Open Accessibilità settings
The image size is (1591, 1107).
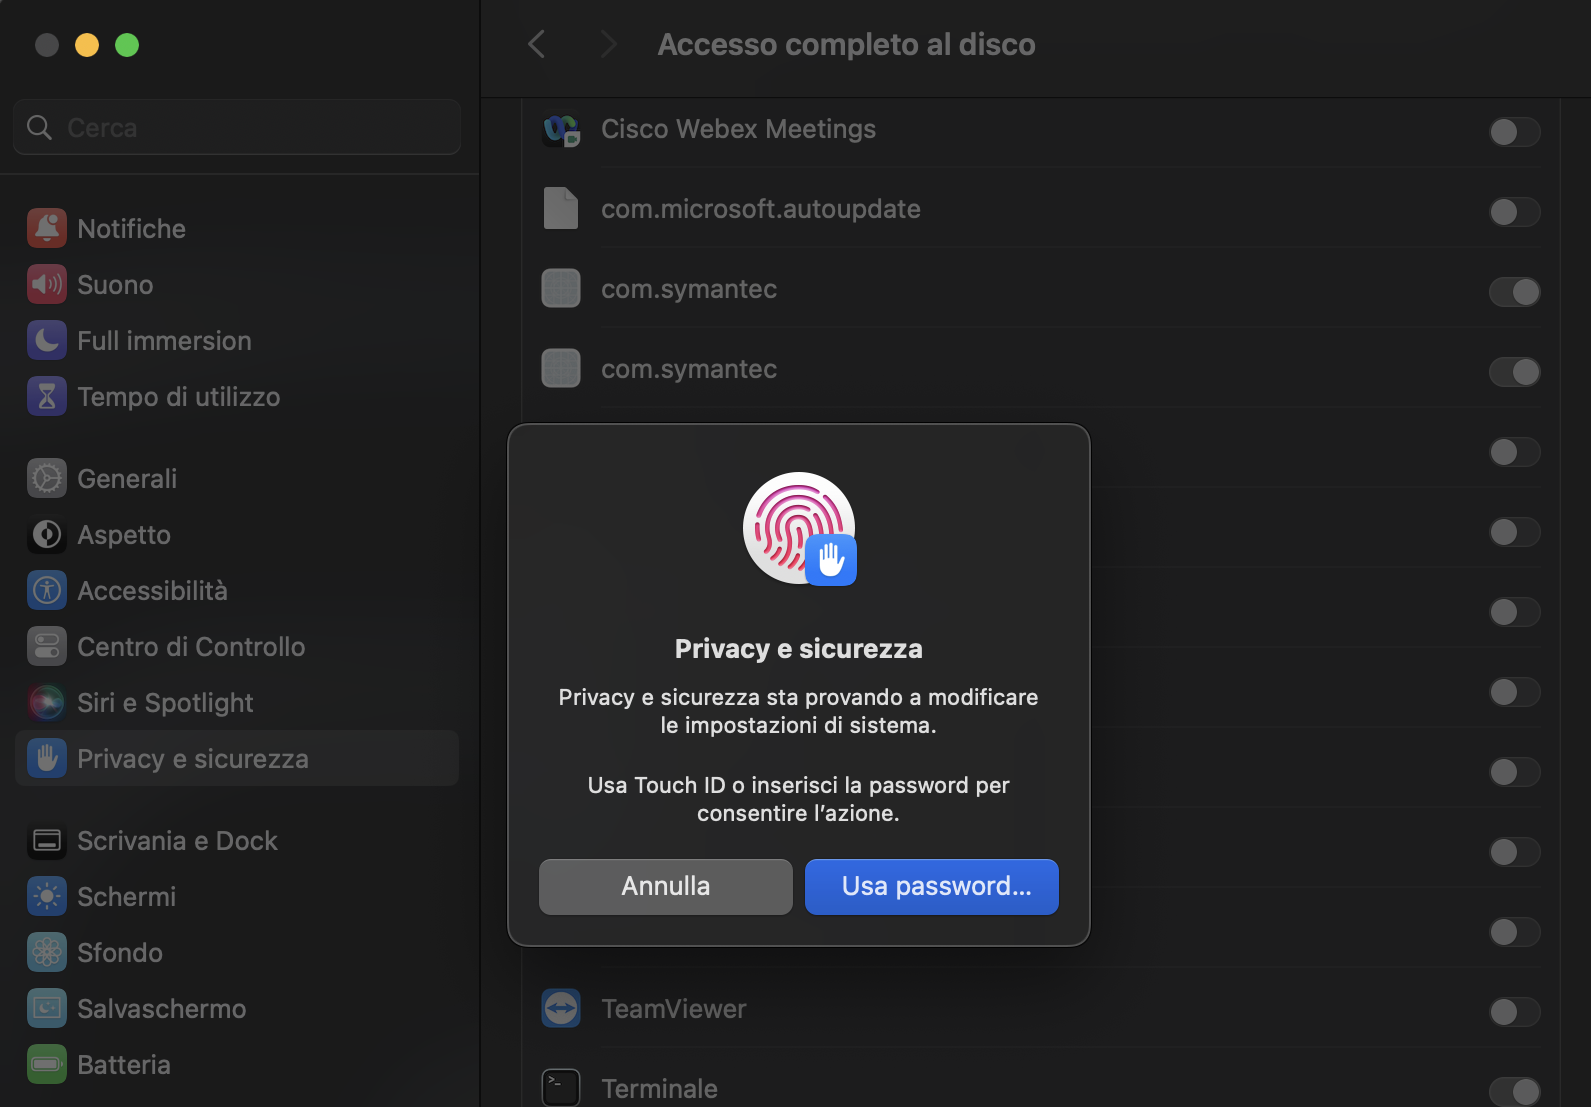[237, 591]
